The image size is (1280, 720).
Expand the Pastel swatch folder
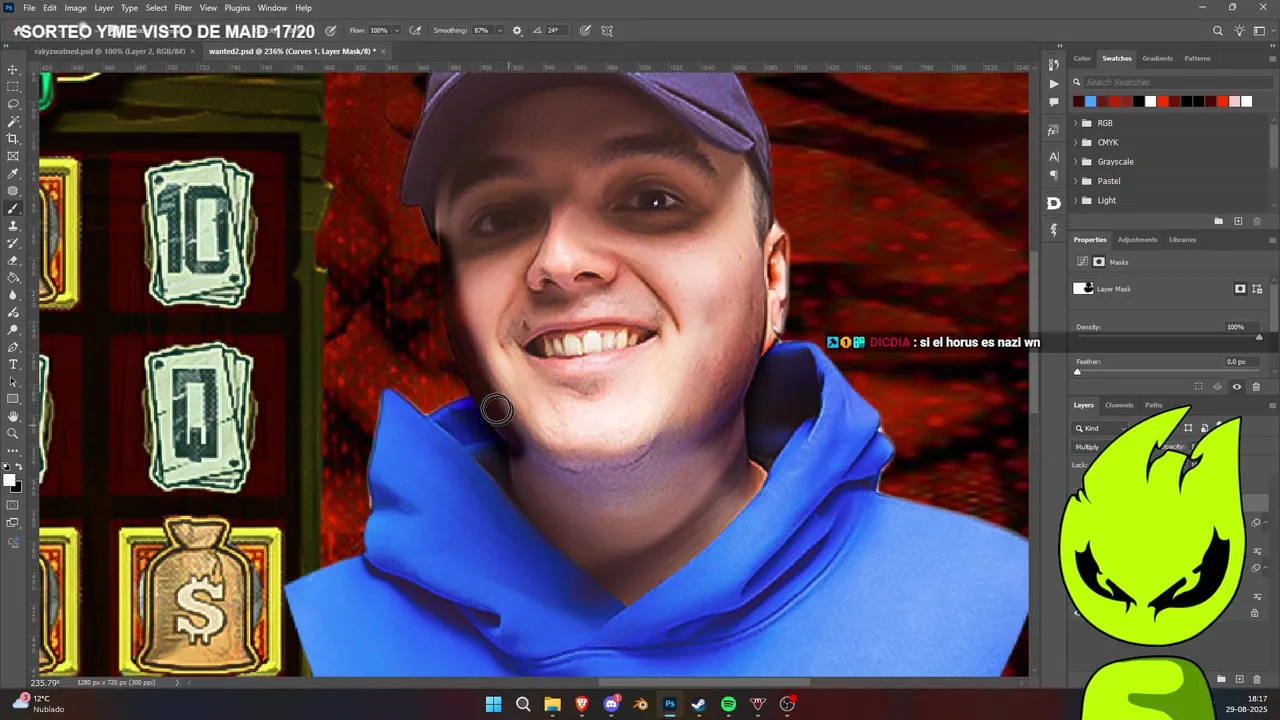[x=1076, y=181]
